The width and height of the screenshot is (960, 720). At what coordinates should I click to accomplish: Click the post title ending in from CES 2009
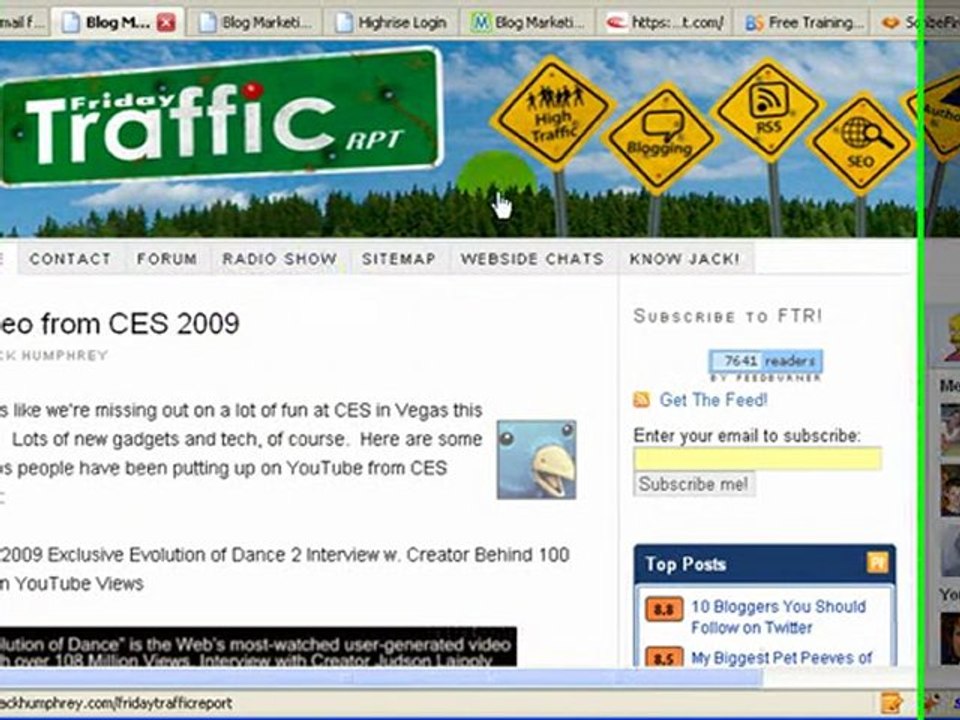(119, 324)
